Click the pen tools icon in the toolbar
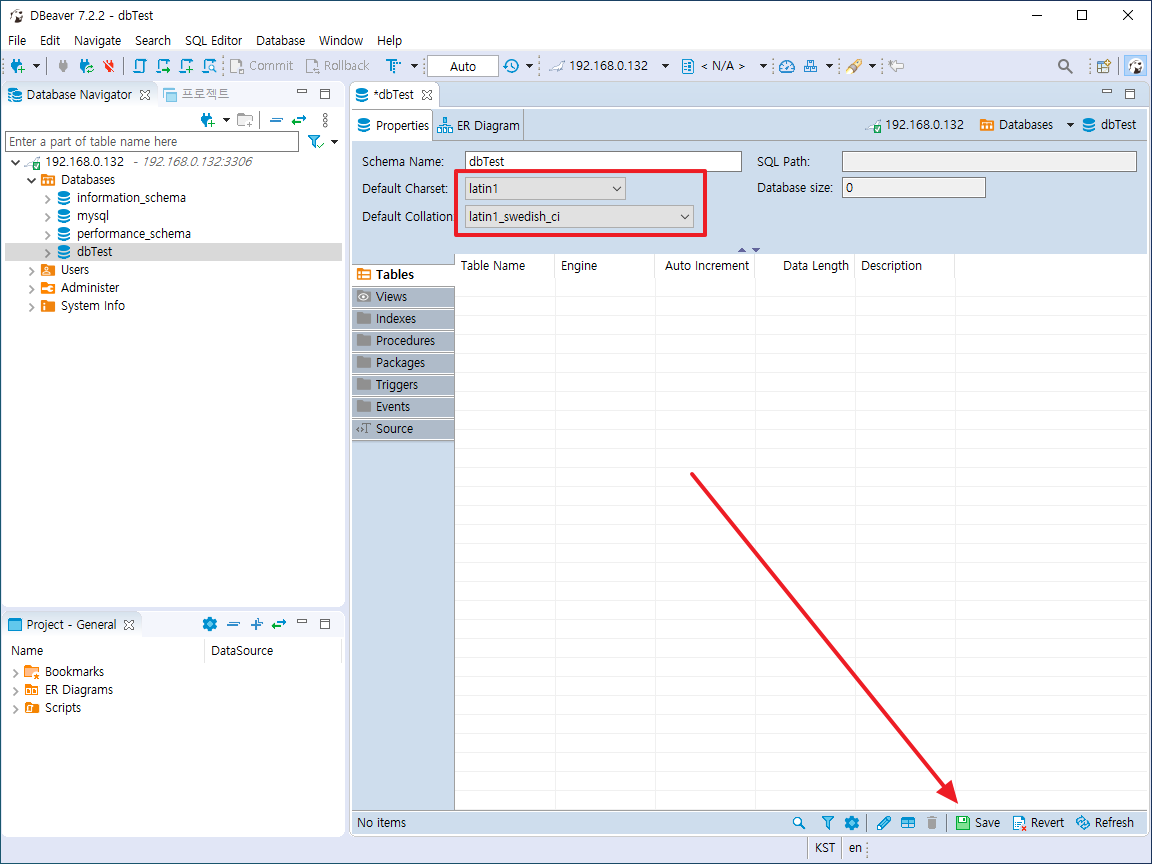 point(854,66)
